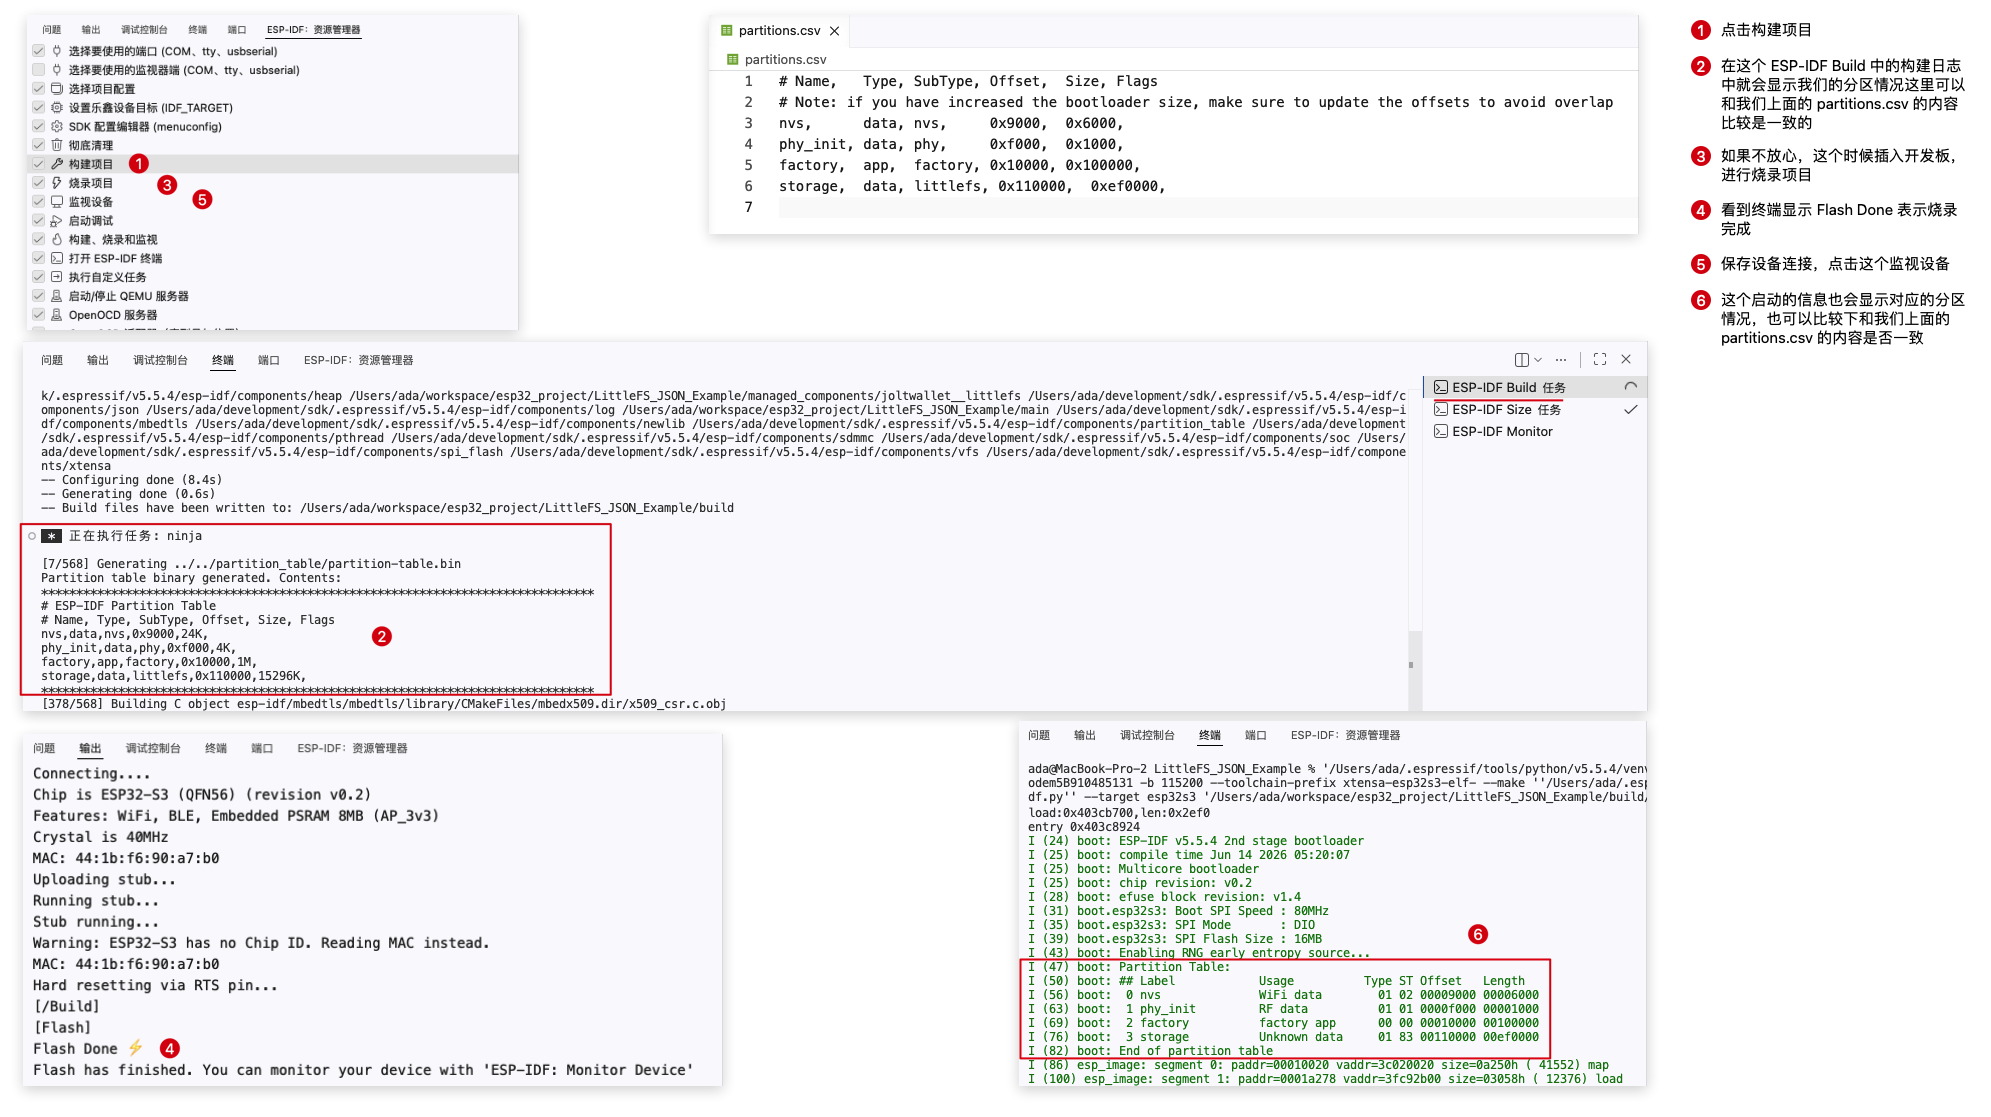Toggle checkbox for 启动调试
This screenshot has width=1991, height=1117.
[38, 221]
